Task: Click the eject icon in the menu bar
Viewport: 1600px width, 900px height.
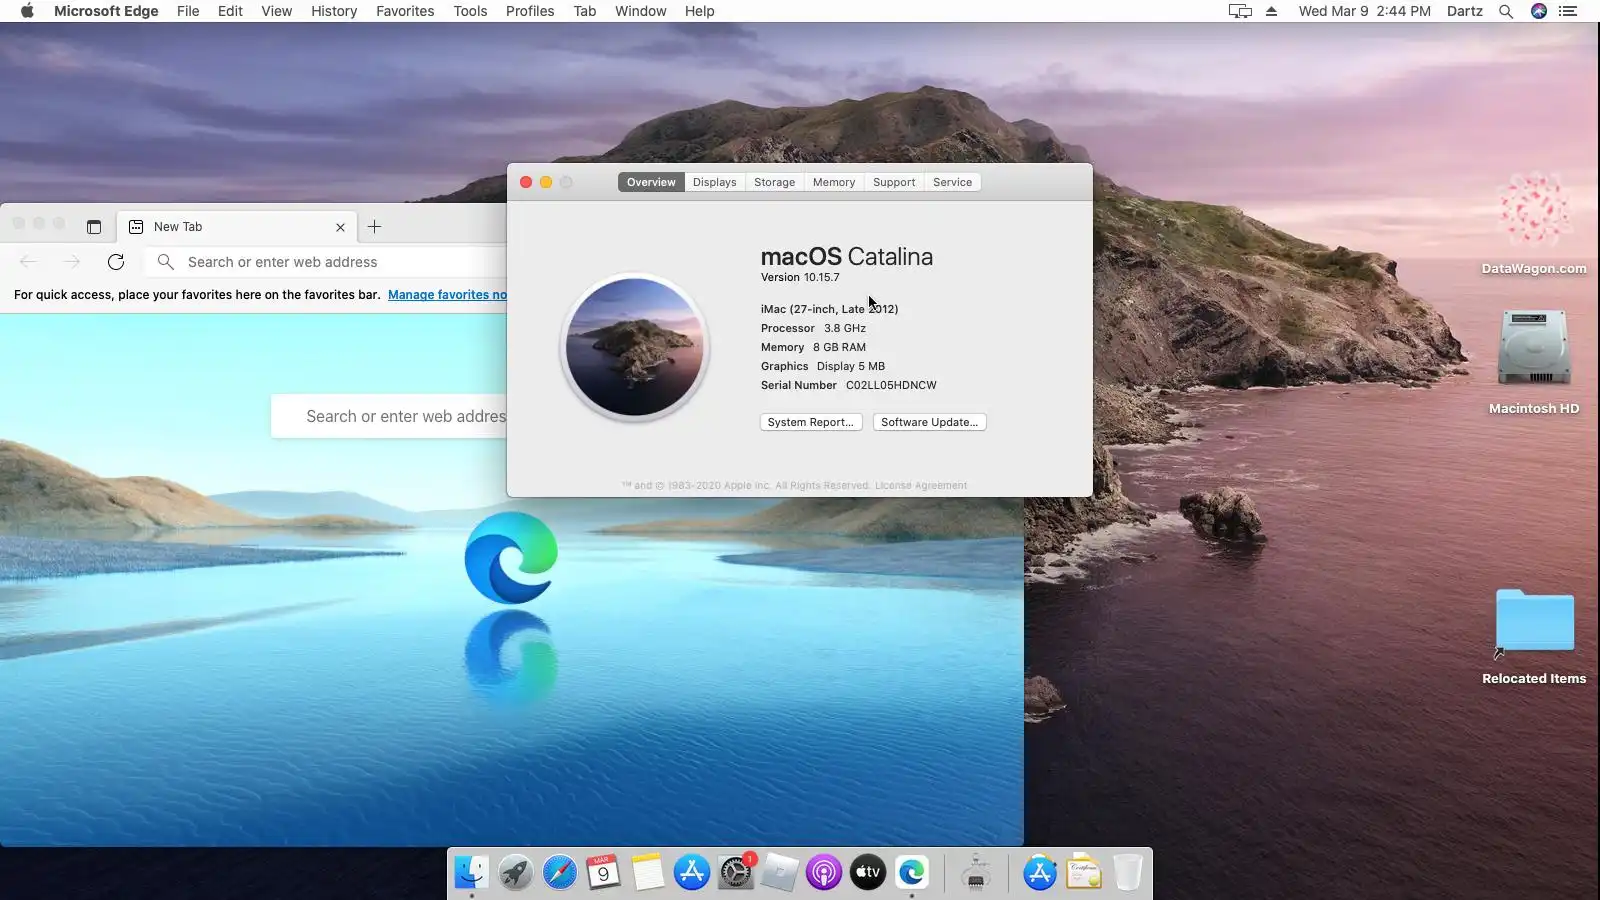Action: coord(1272,11)
